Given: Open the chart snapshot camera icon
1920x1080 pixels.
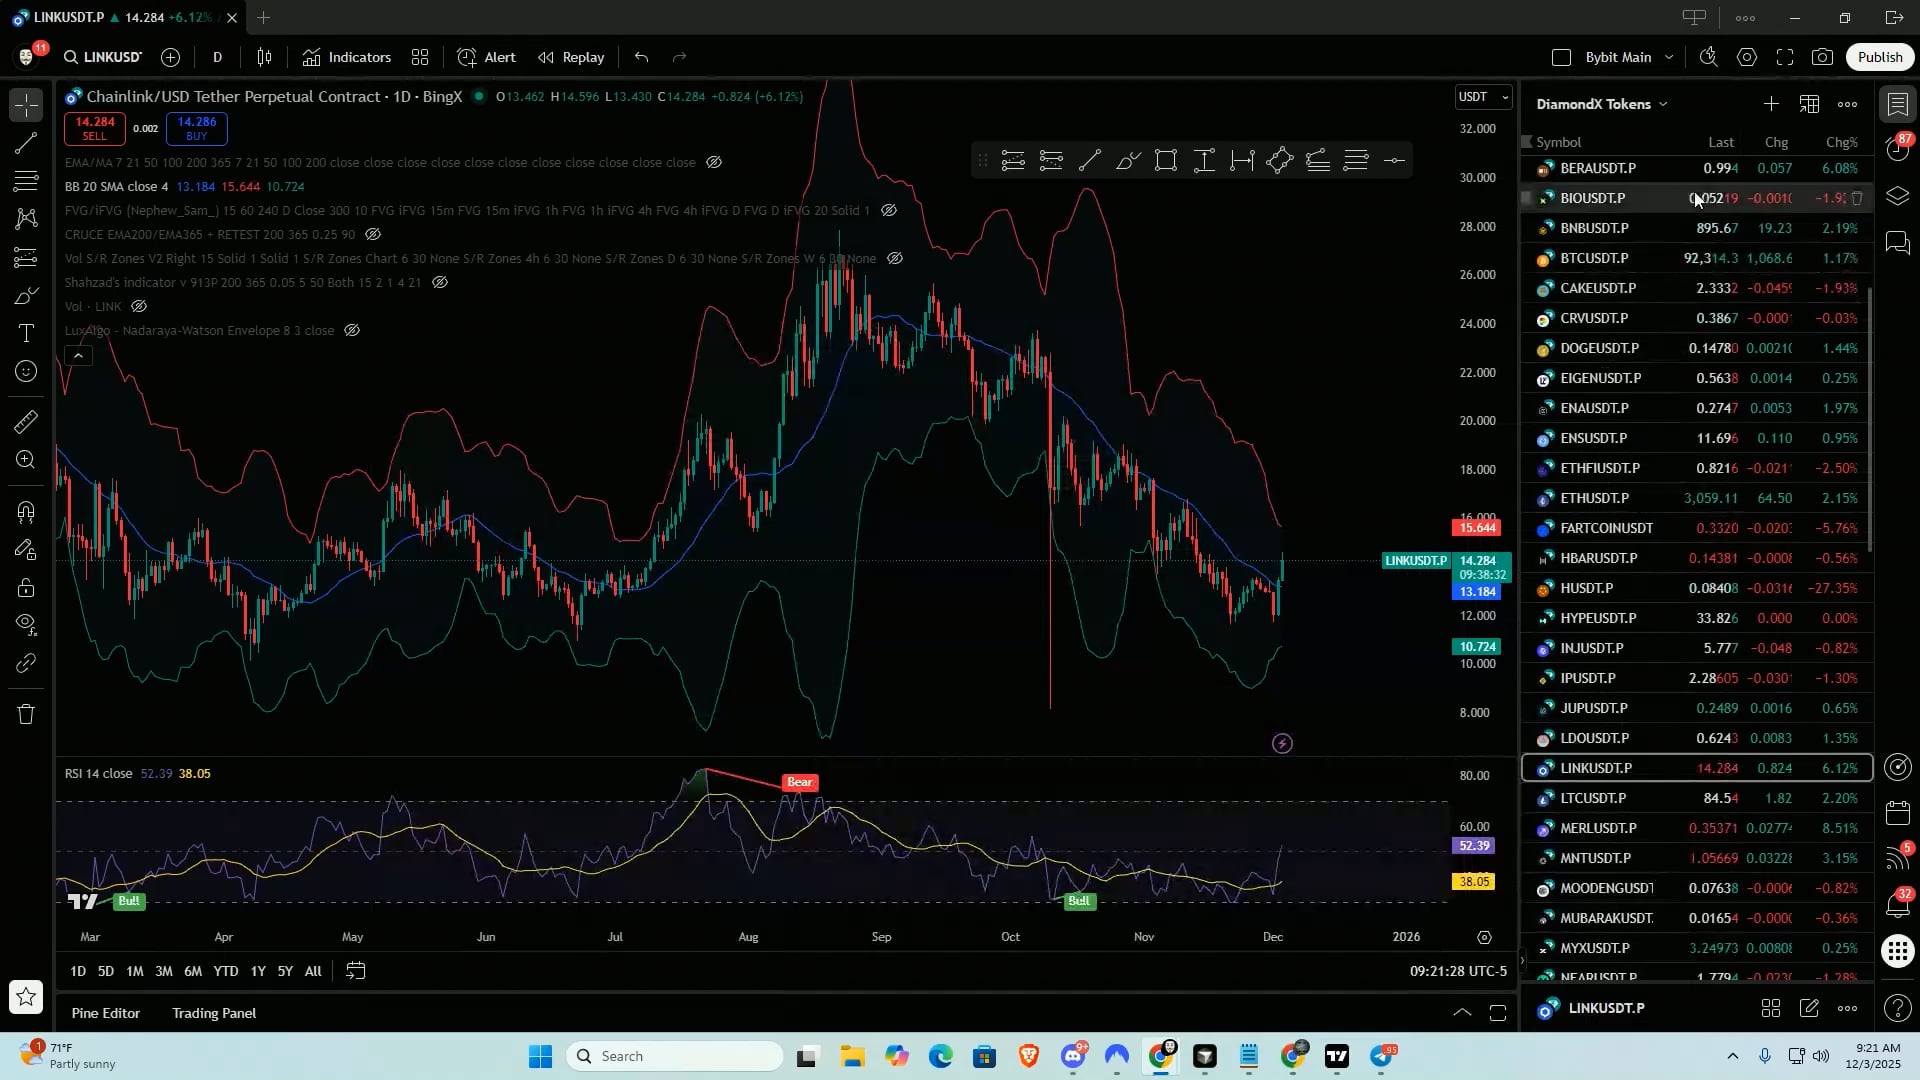Looking at the screenshot, I should click(x=1822, y=57).
